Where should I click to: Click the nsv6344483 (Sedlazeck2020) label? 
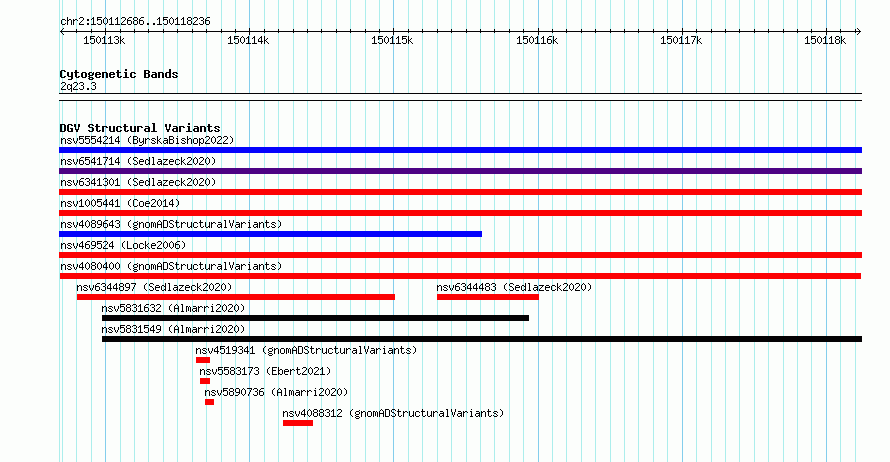514,287
